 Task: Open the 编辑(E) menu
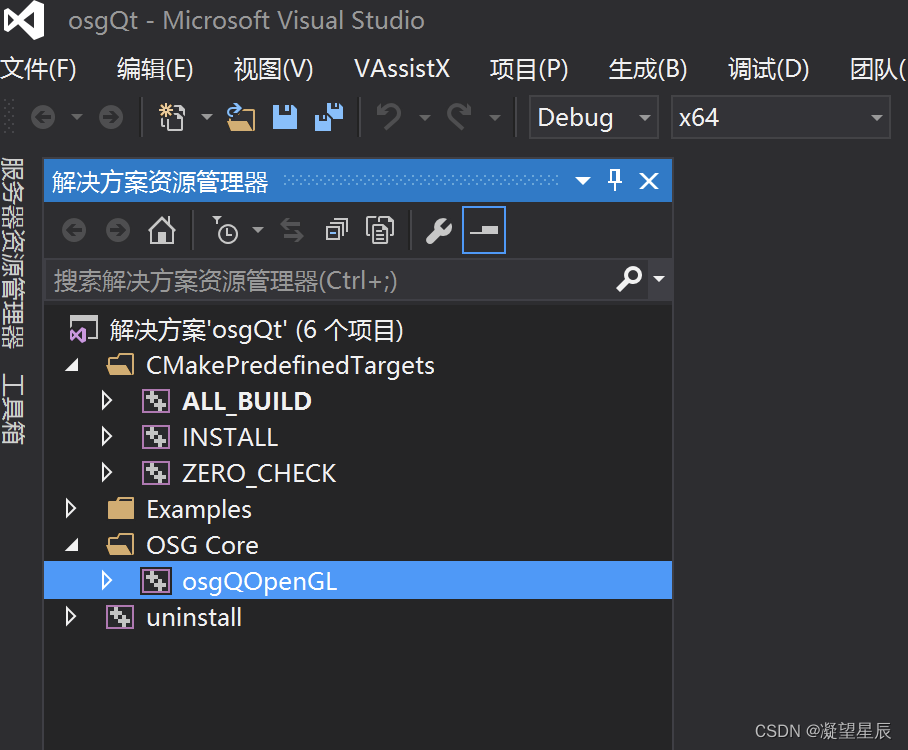(155, 69)
